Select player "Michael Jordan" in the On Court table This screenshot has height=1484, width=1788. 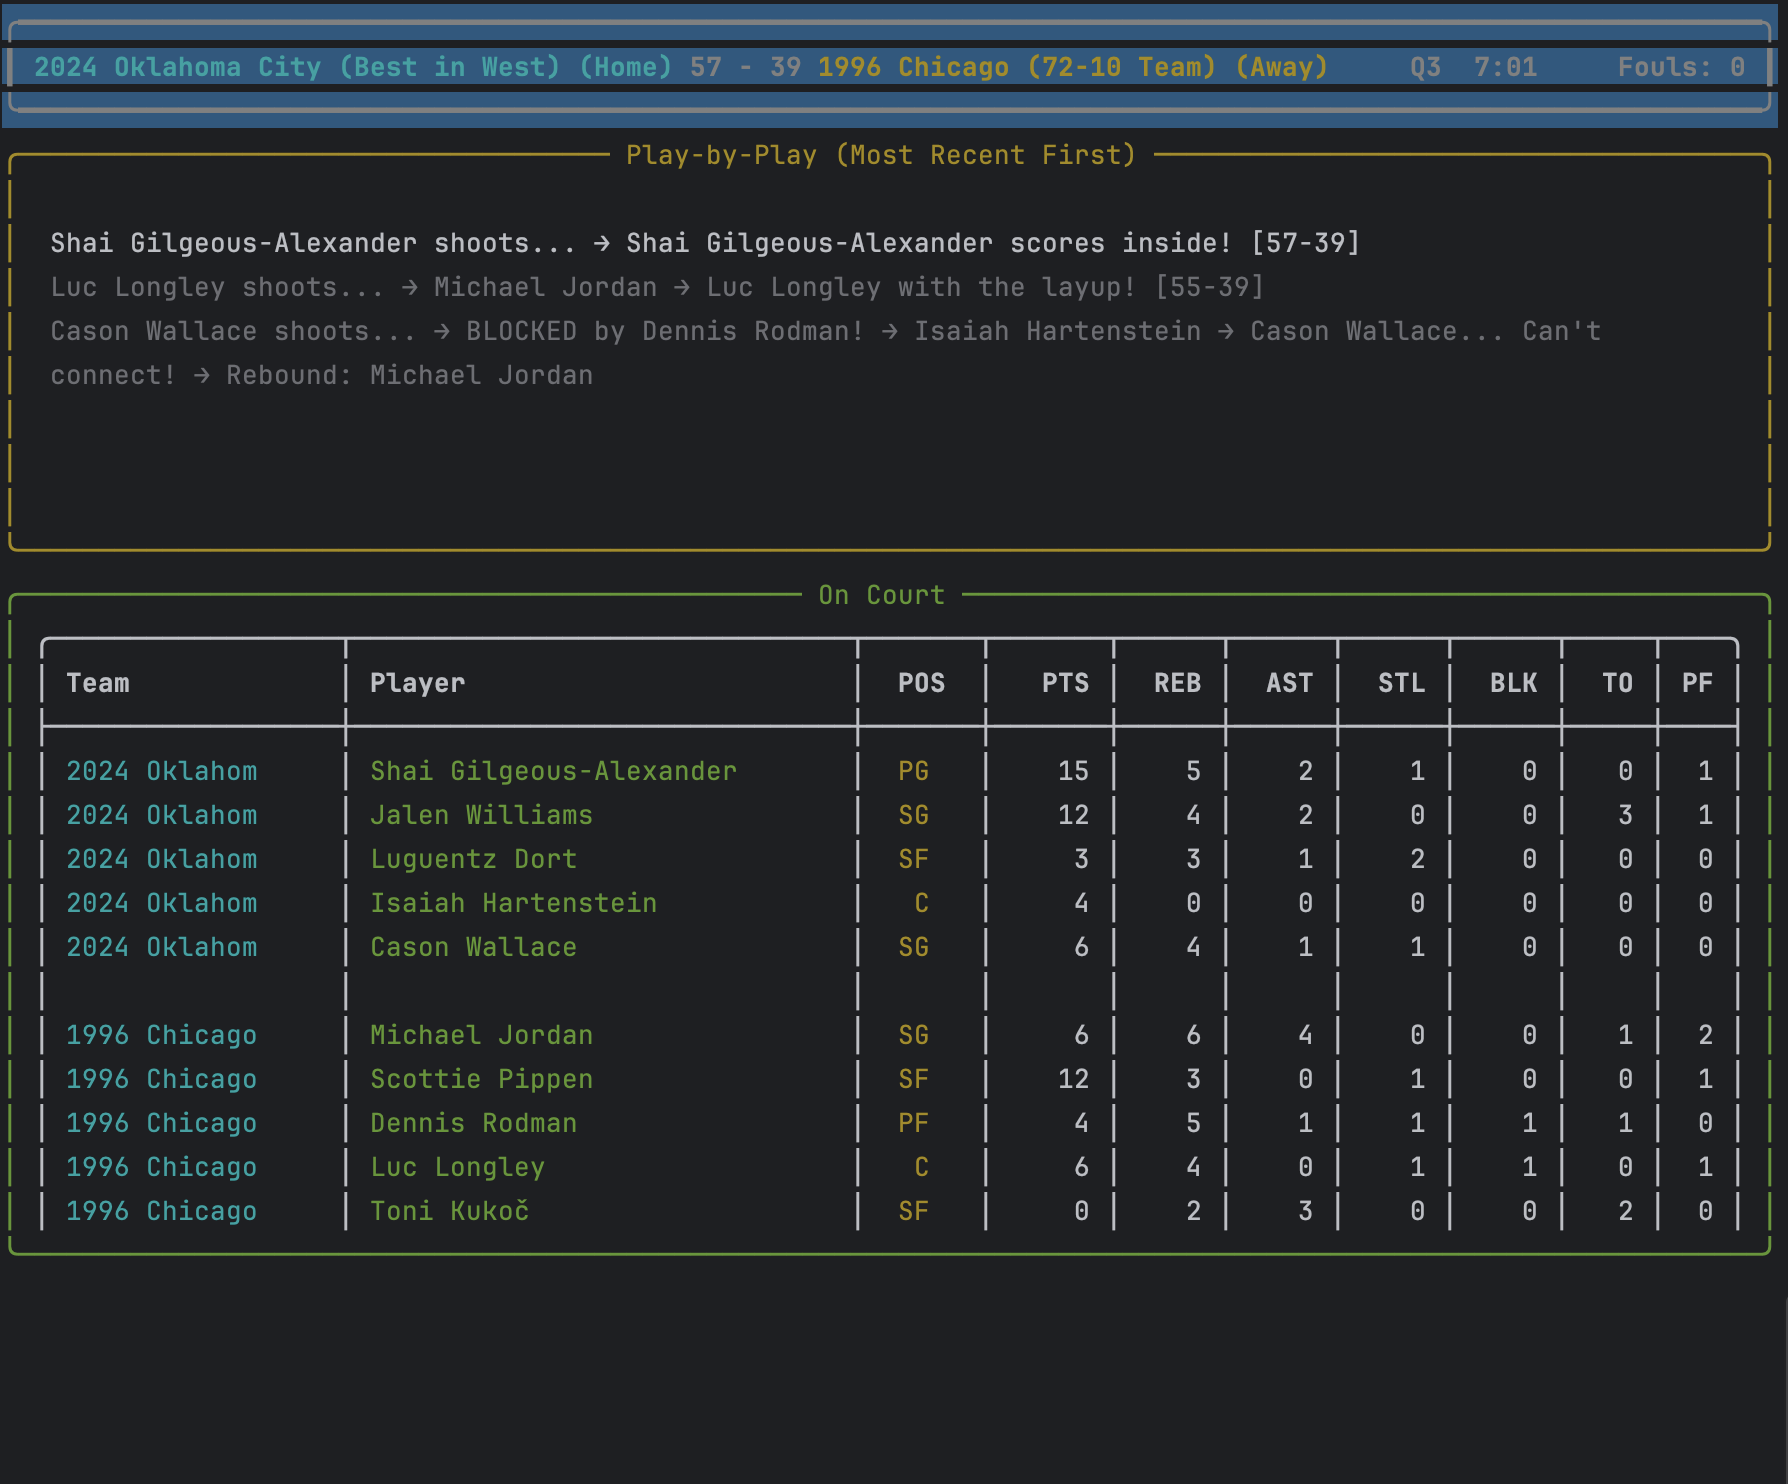[x=481, y=1035]
